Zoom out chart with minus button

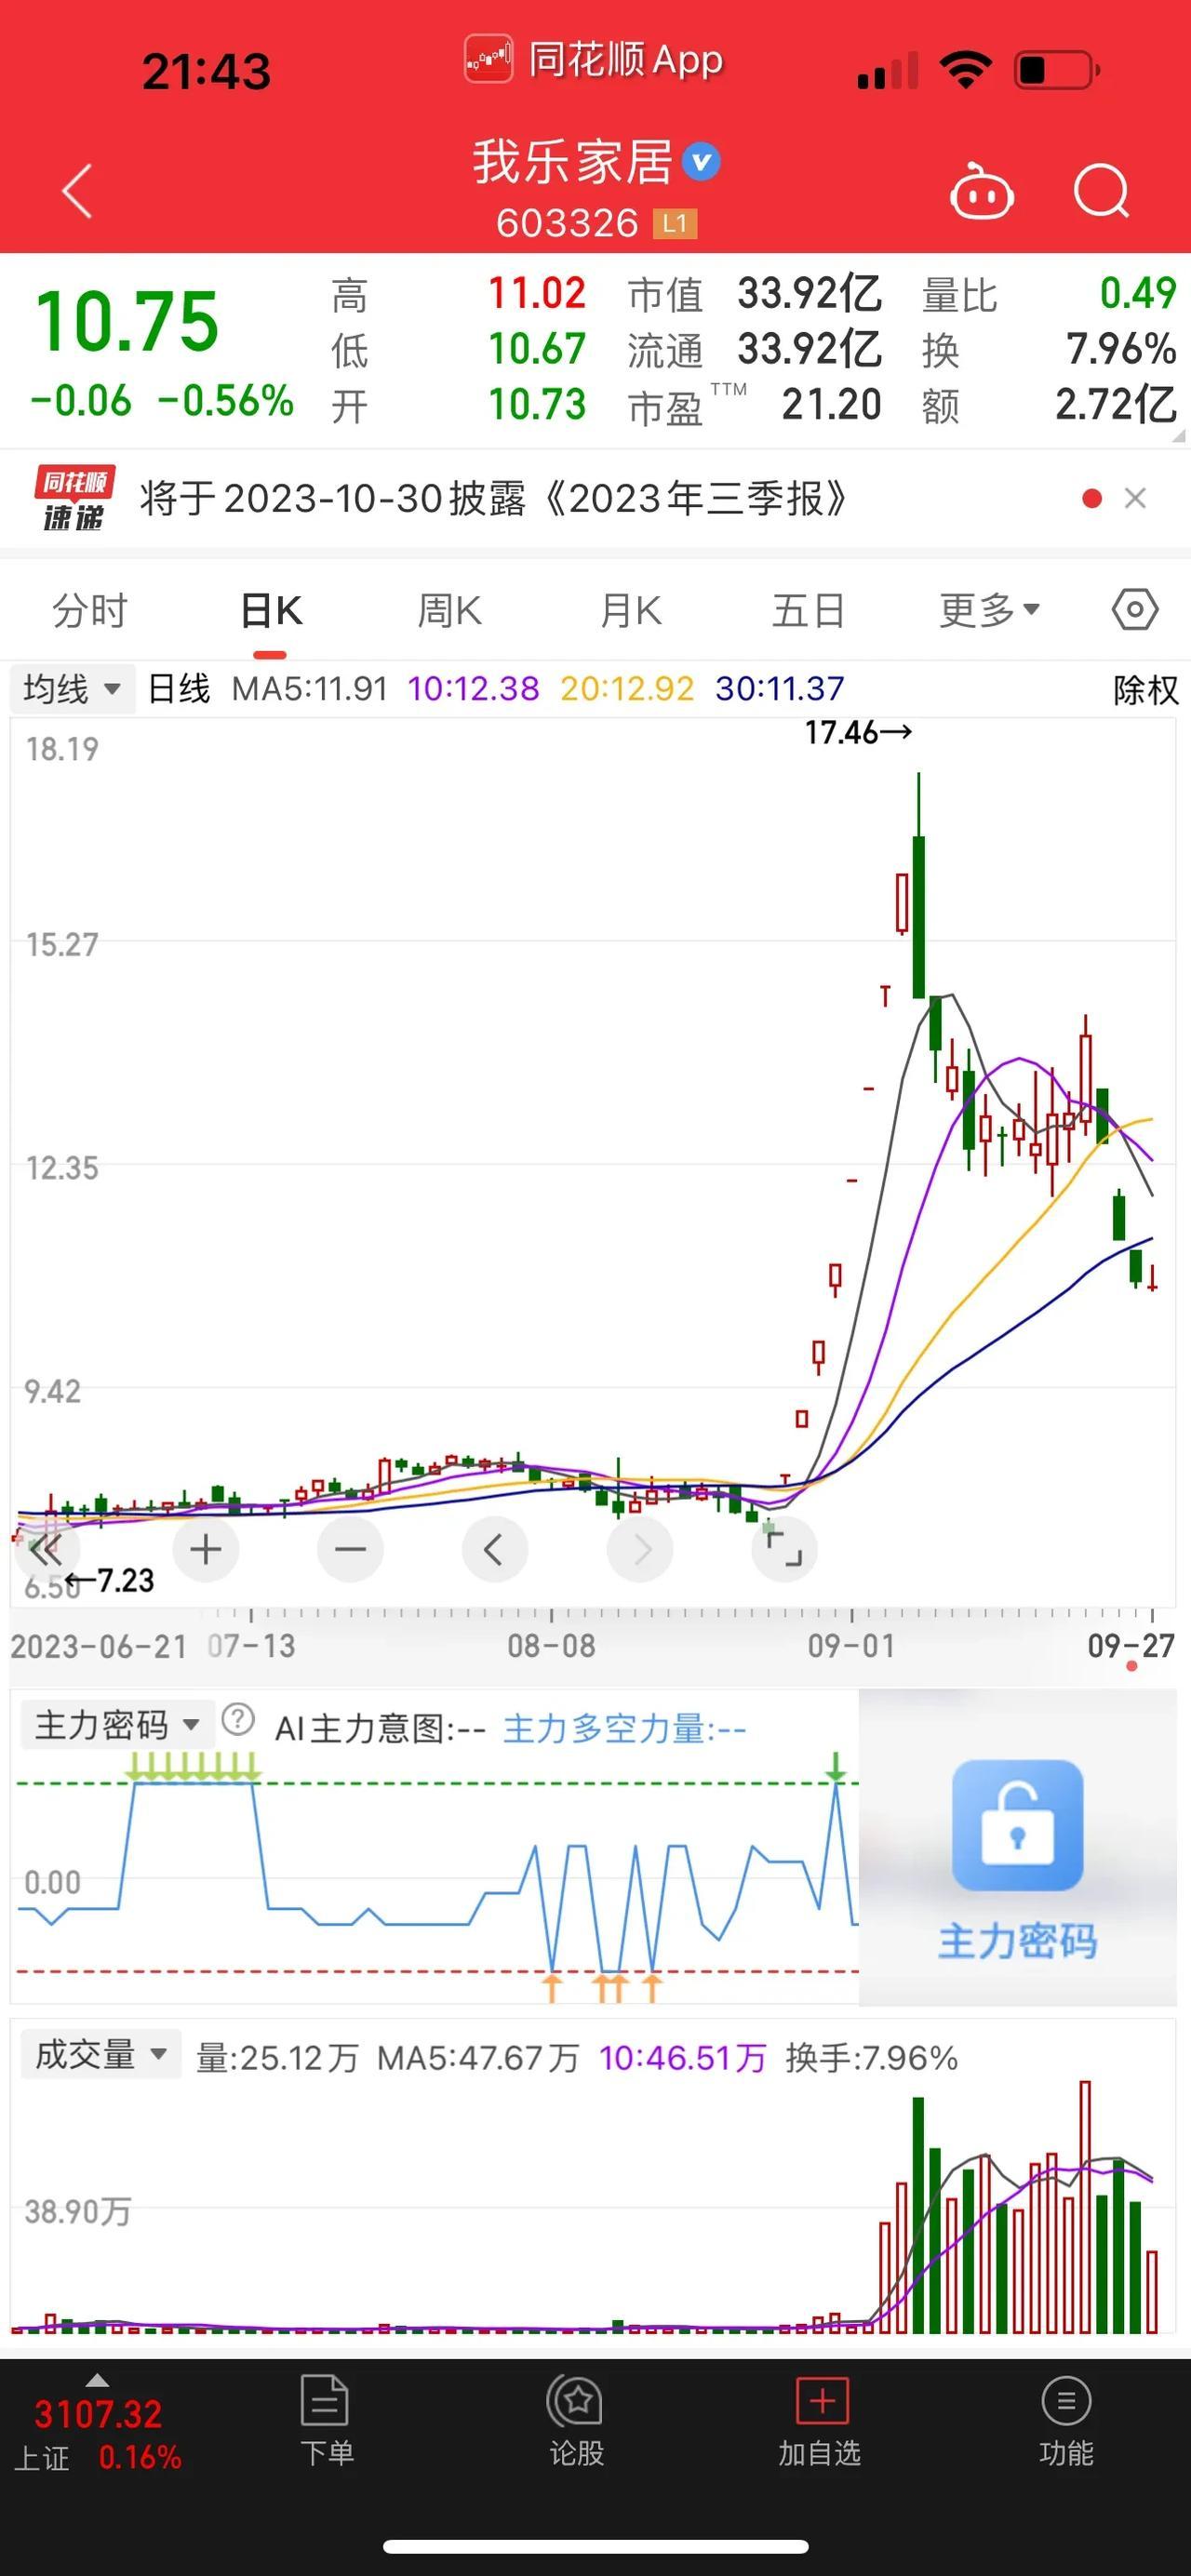tap(350, 1550)
